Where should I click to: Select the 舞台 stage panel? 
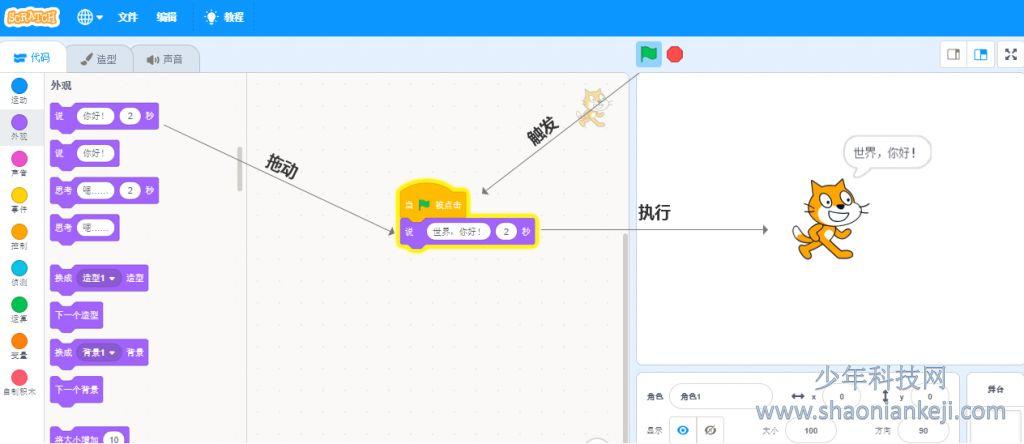(995, 408)
